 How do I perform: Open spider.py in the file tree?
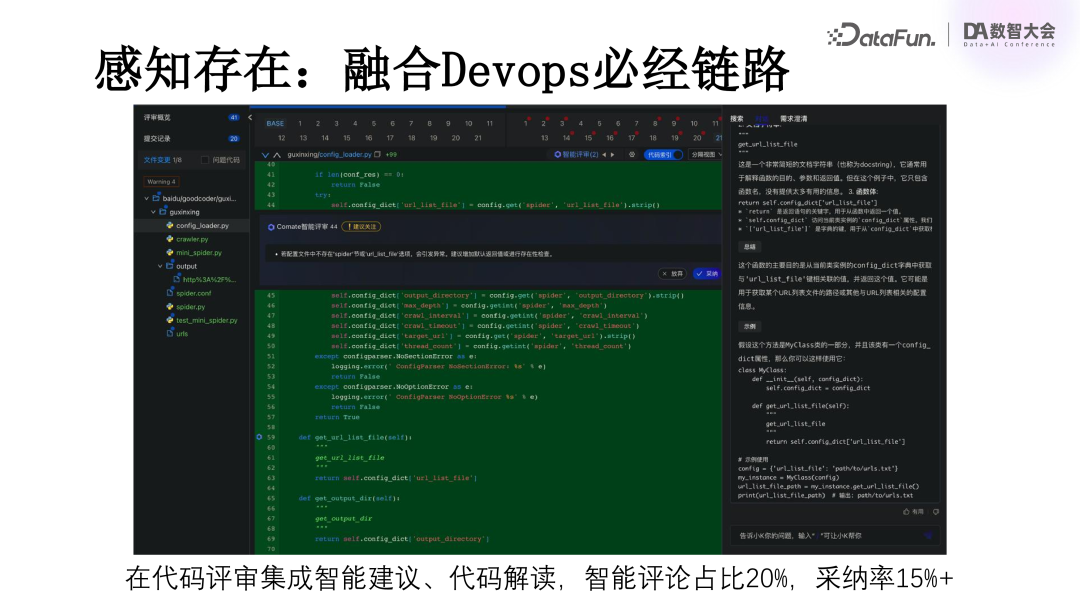pos(191,306)
